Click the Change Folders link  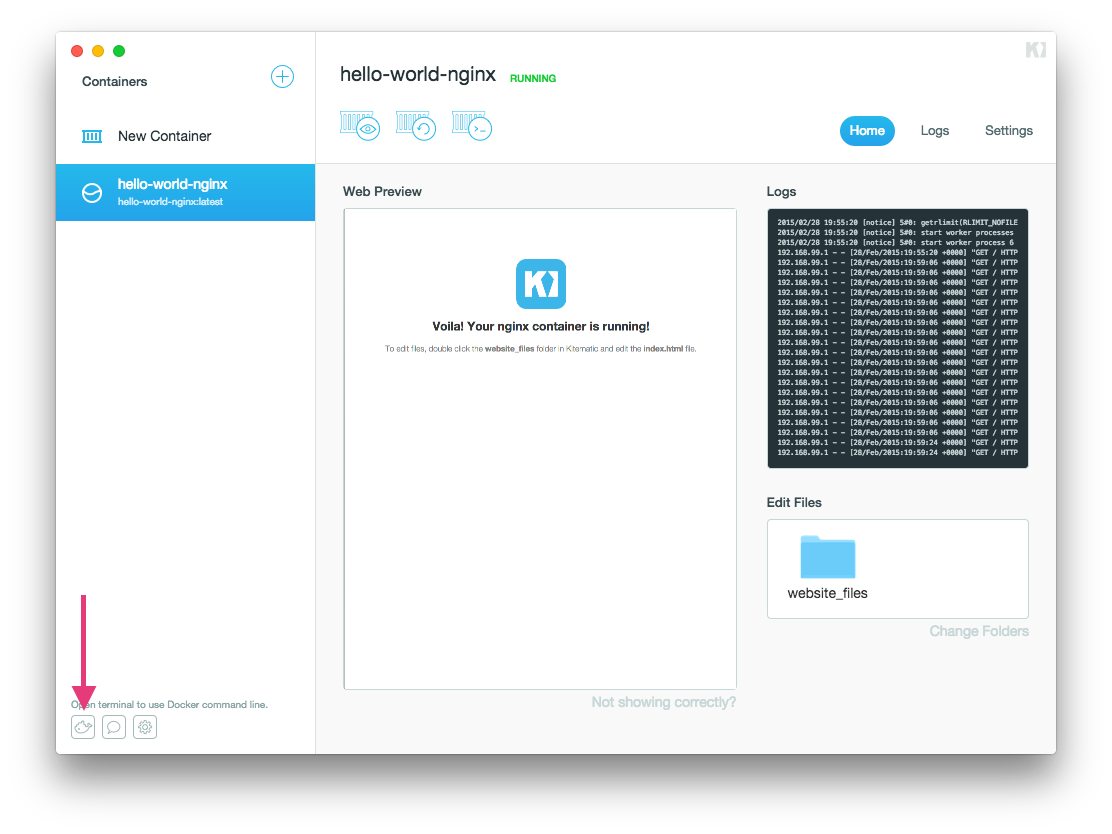[x=979, y=631]
